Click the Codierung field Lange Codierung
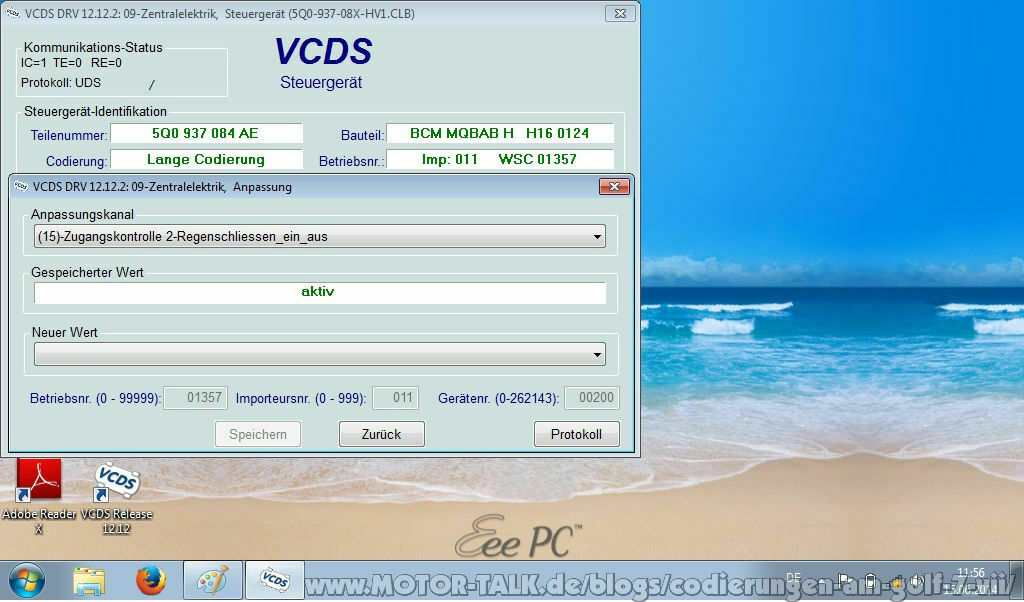Viewport: 1024px width, 602px height. [x=206, y=159]
